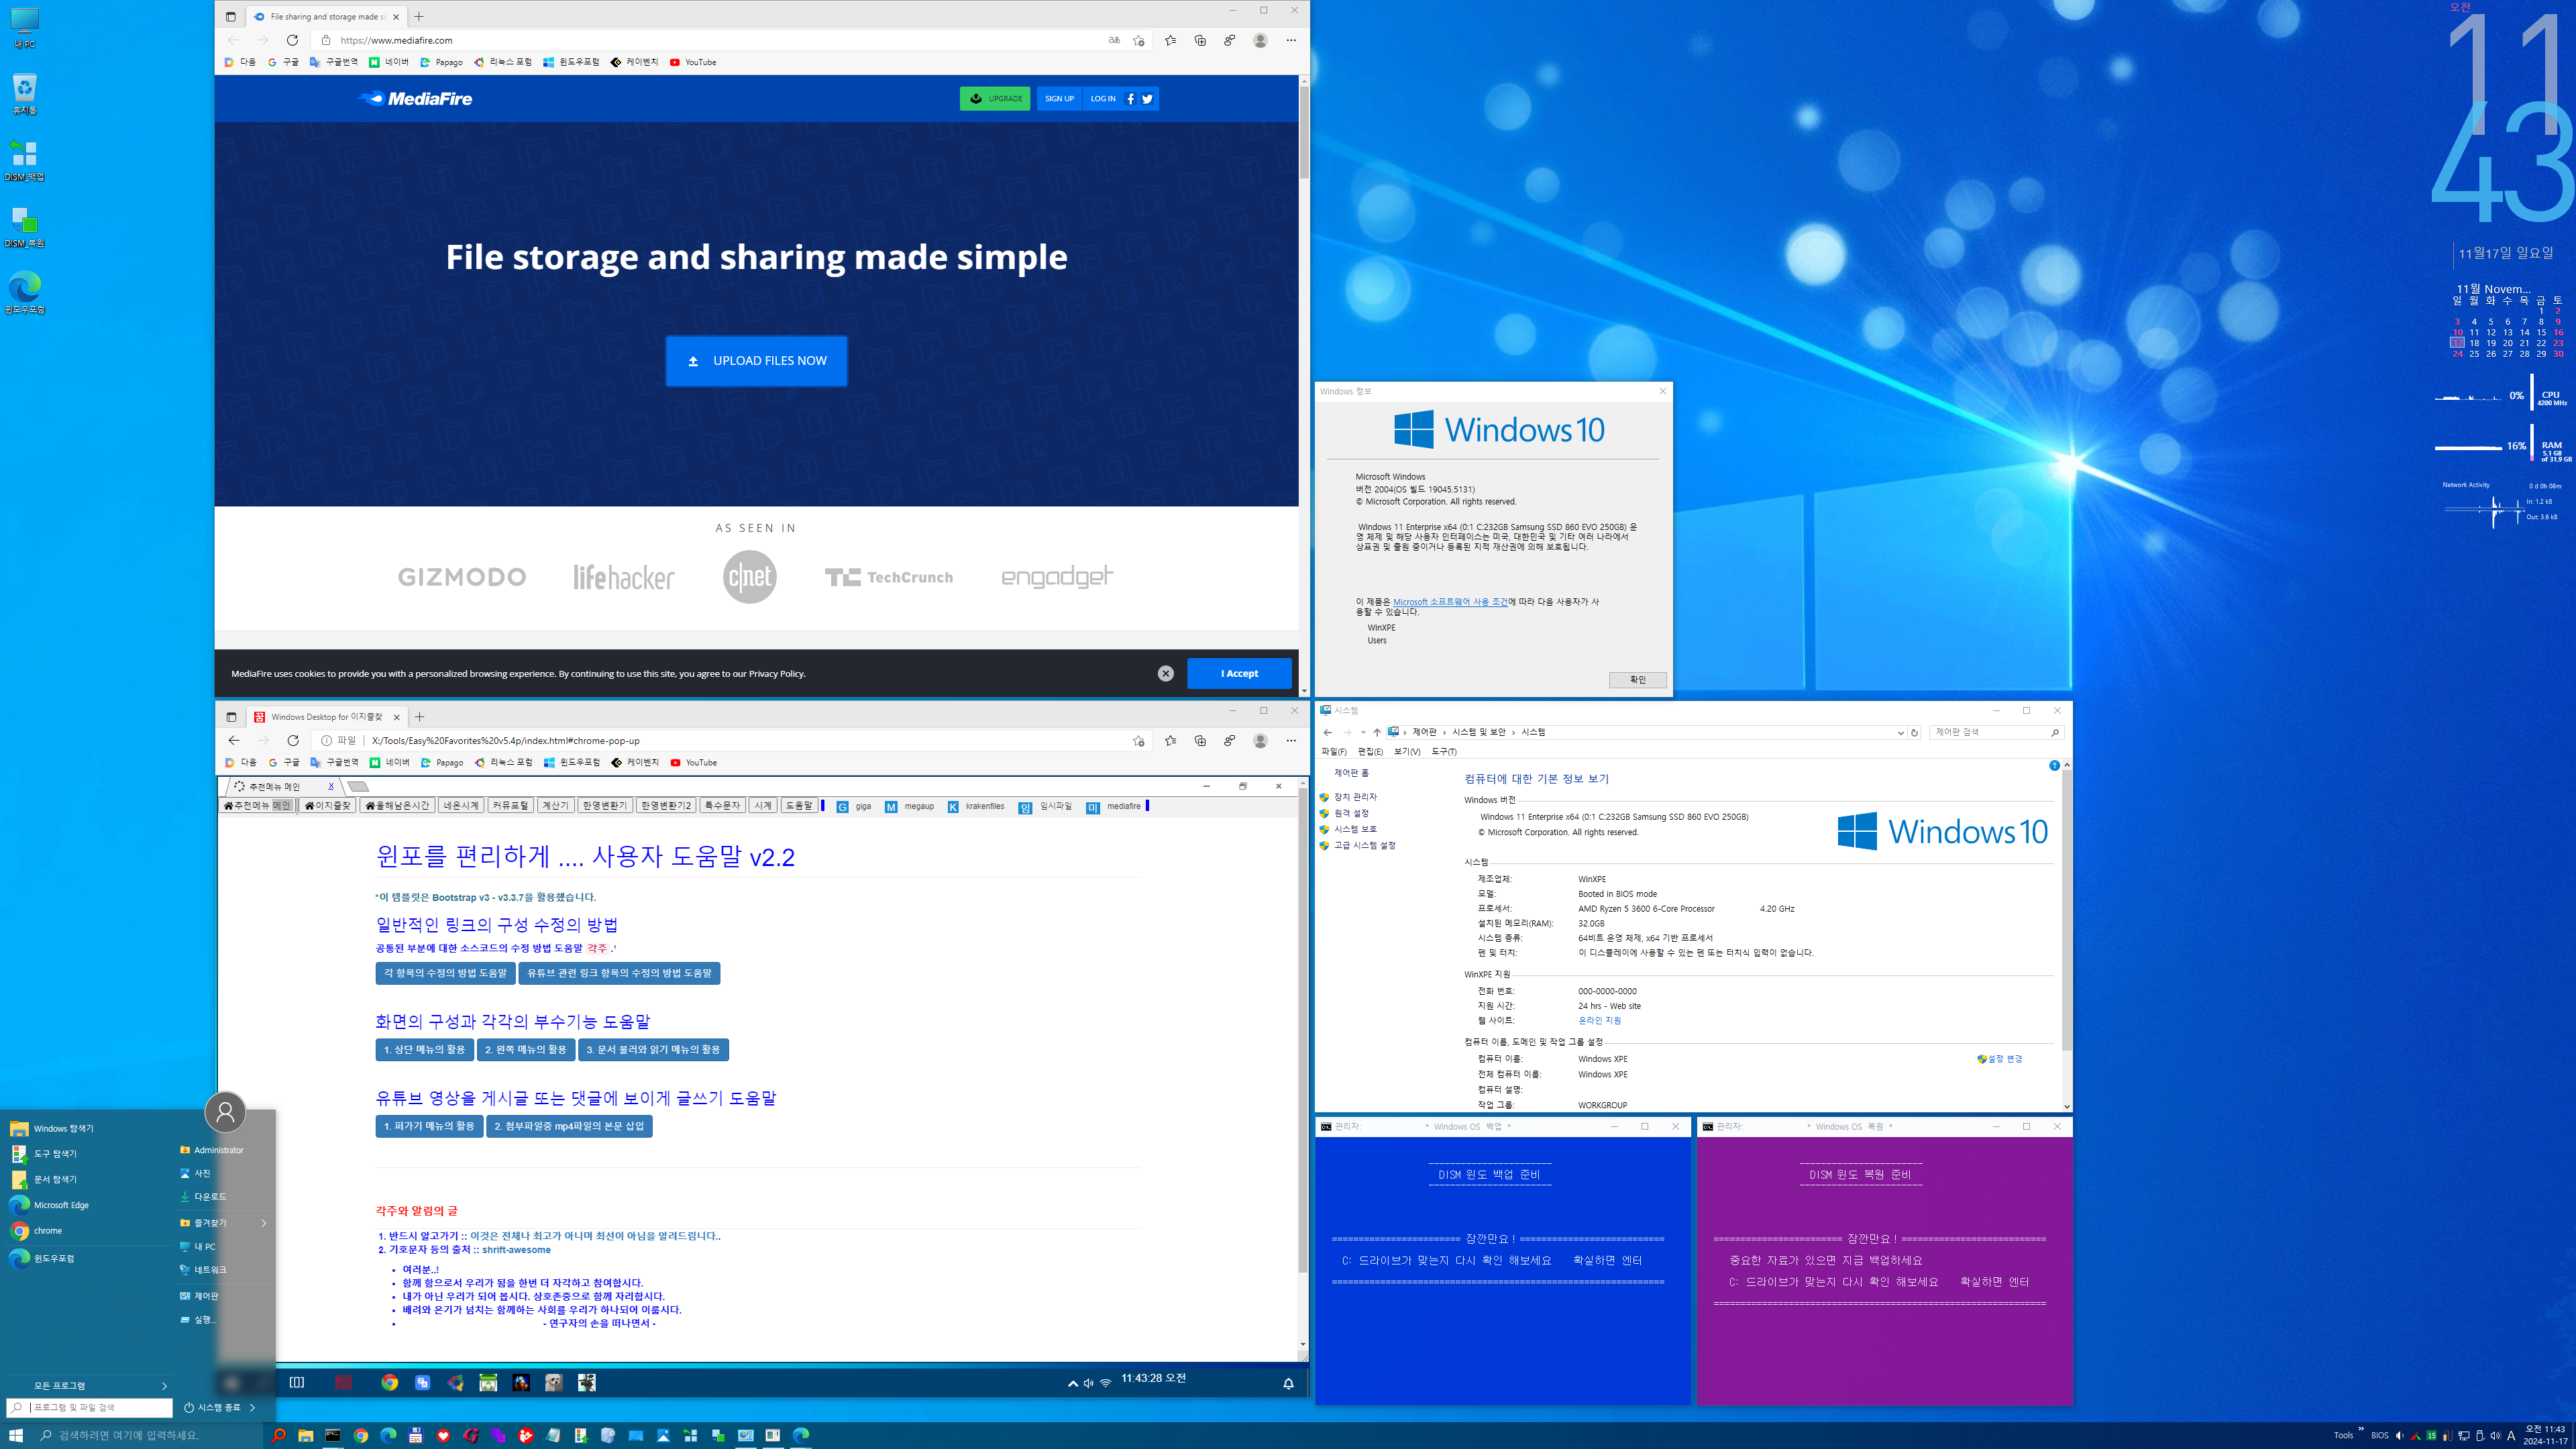Select the 이지즐찾 tab in the favorites page
Image resolution: width=2576 pixels, height=1449 pixels.
coord(328,805)
